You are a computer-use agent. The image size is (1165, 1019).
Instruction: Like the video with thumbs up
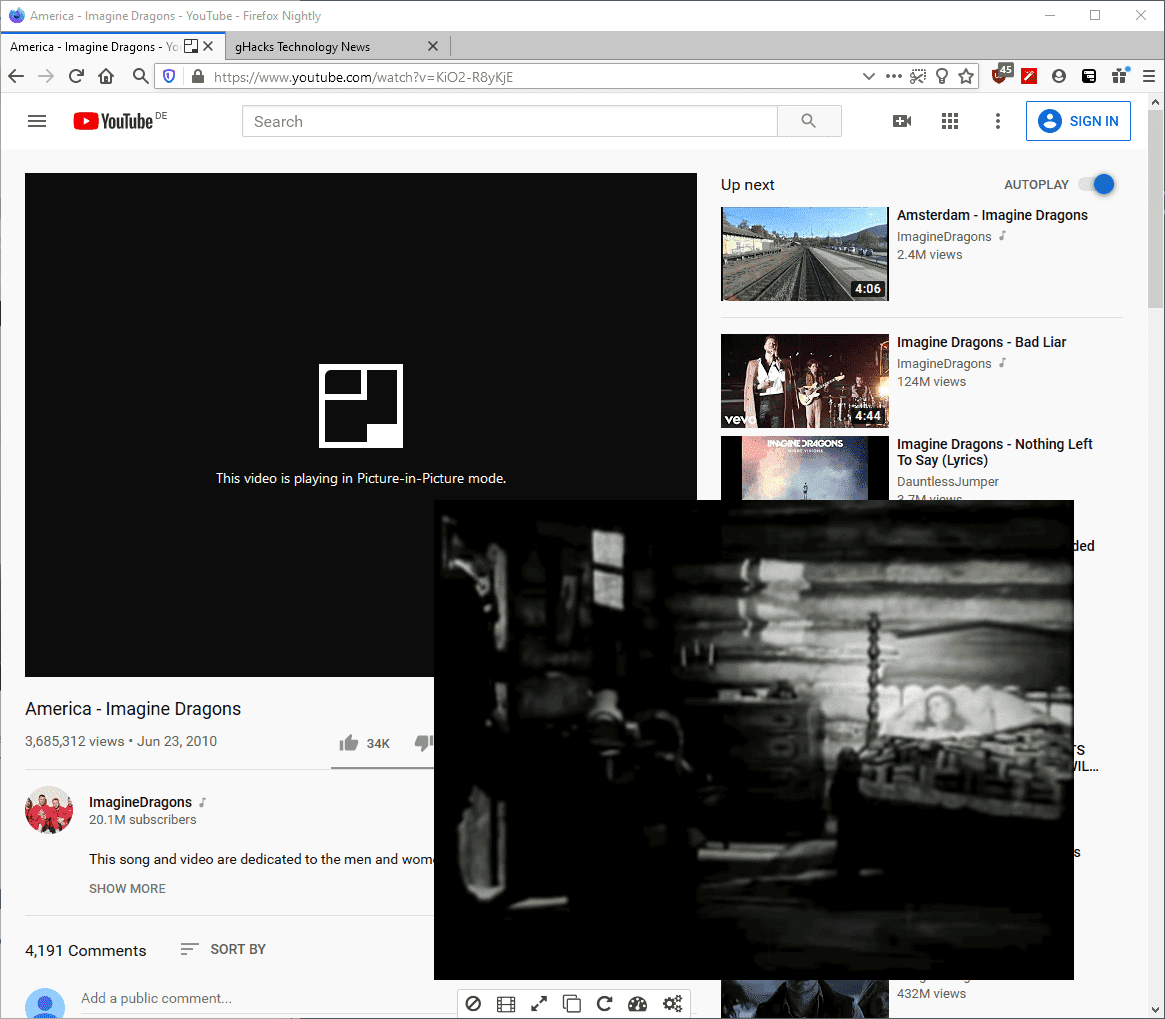(348, 743)
